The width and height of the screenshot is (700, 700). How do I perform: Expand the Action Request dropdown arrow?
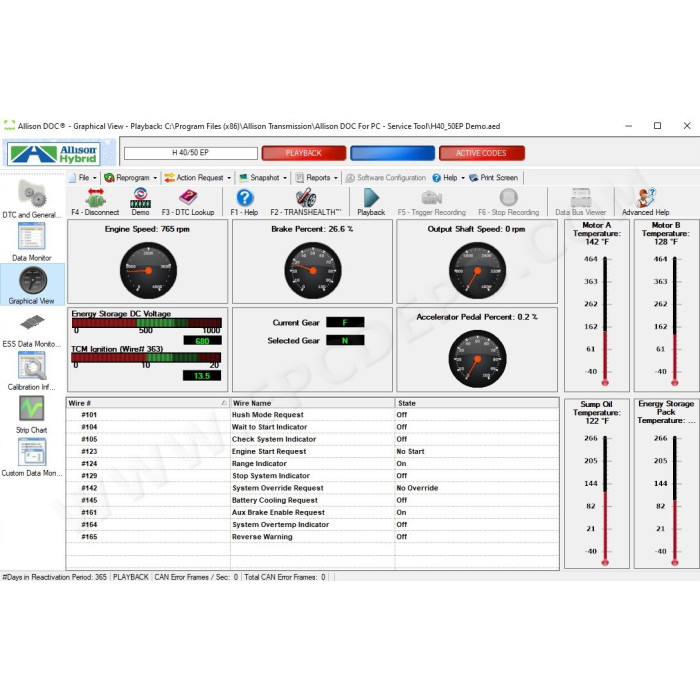pyautogui.click(x=229, y=178)
